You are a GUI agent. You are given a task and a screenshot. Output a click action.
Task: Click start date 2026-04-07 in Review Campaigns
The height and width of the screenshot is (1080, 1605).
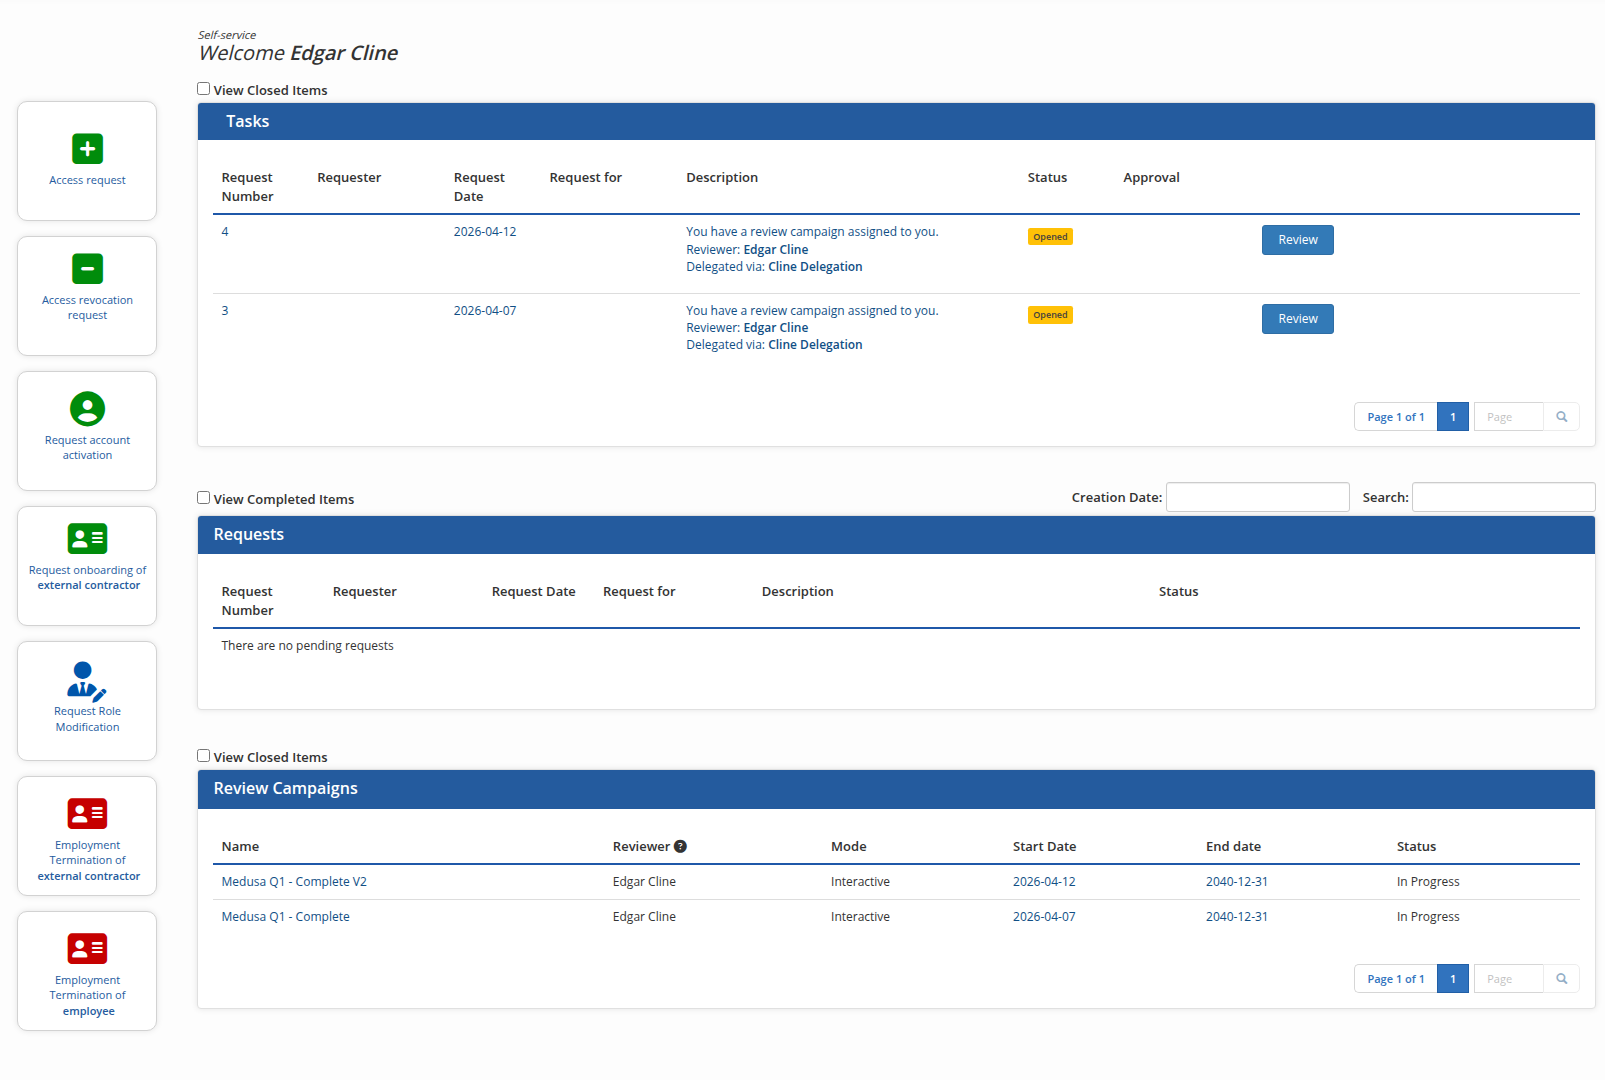[x=1044, y=917]
